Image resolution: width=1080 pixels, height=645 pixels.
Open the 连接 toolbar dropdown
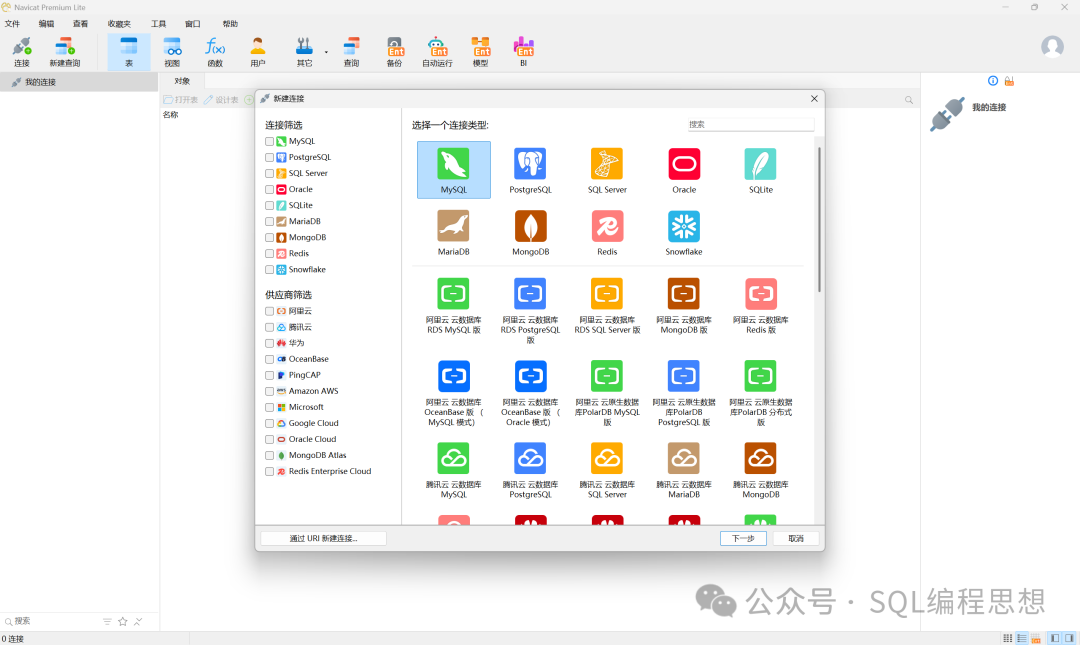click(x=21, y=51)
